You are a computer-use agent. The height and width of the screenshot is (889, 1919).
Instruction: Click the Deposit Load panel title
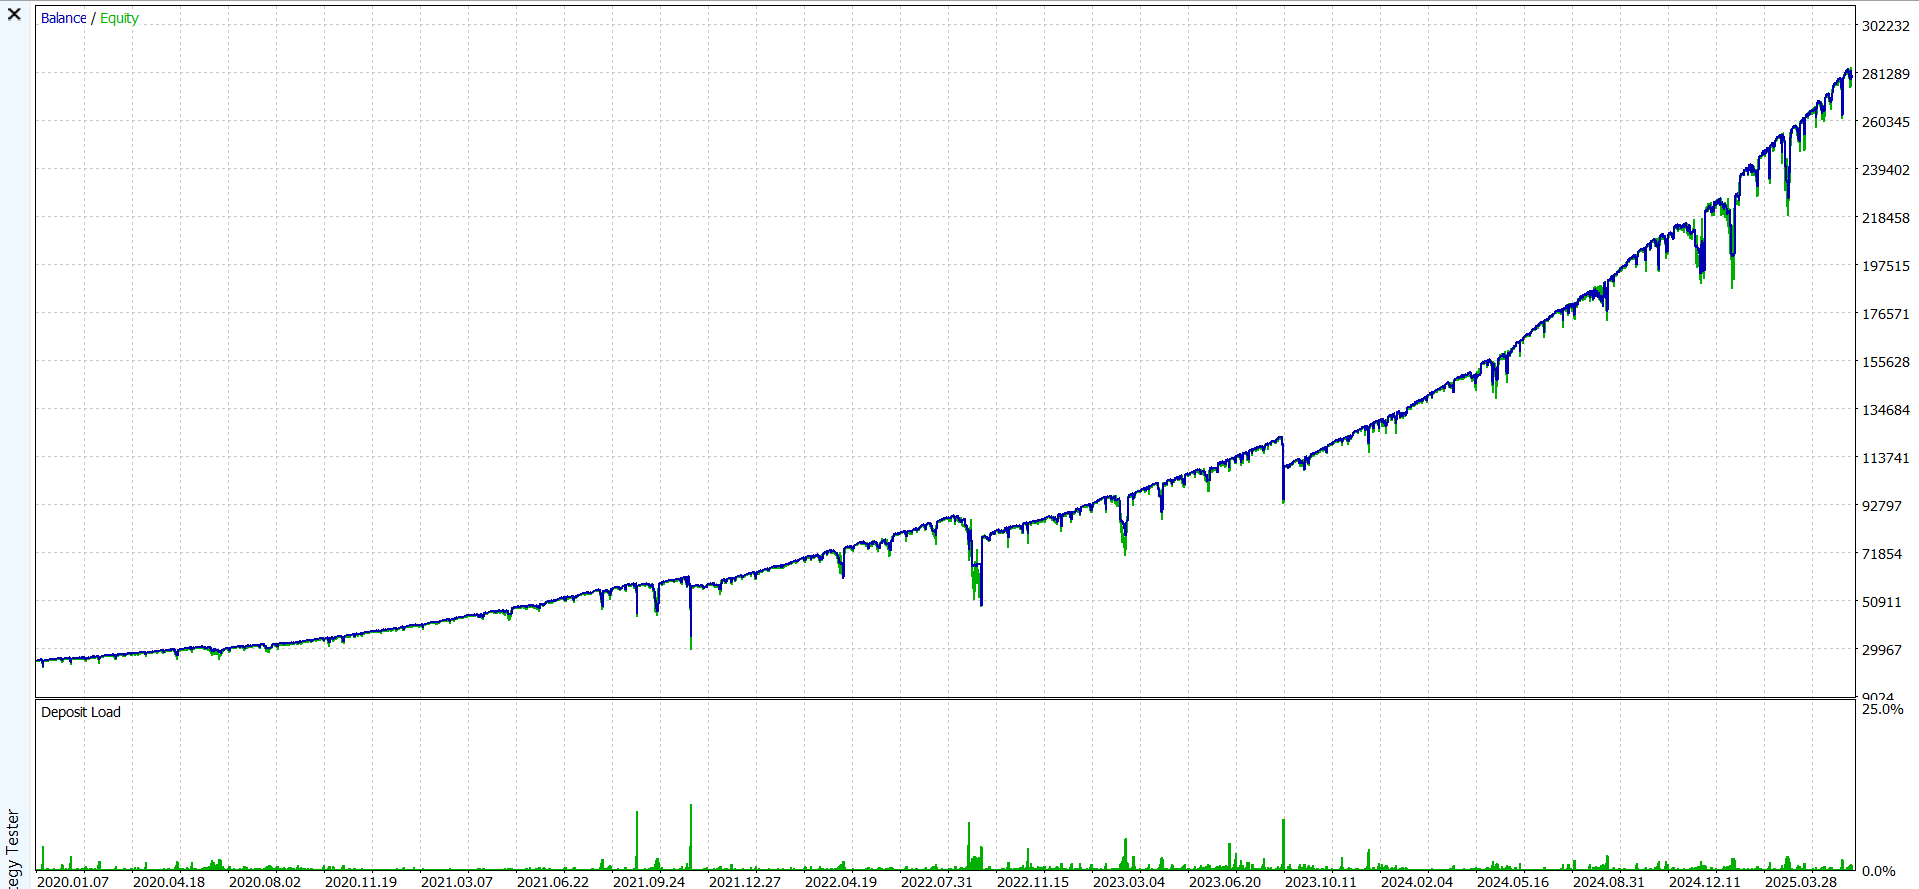(80, 712)
